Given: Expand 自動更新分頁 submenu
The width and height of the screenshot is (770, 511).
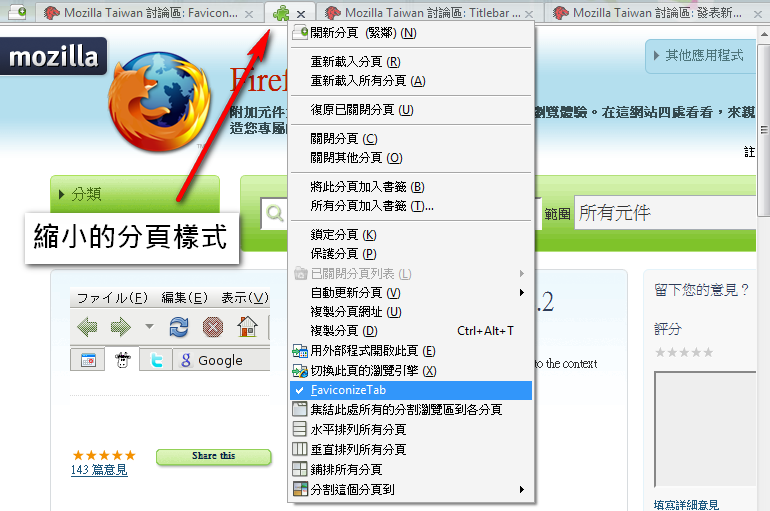Looking at the screenshot, I should coord(411,293).
